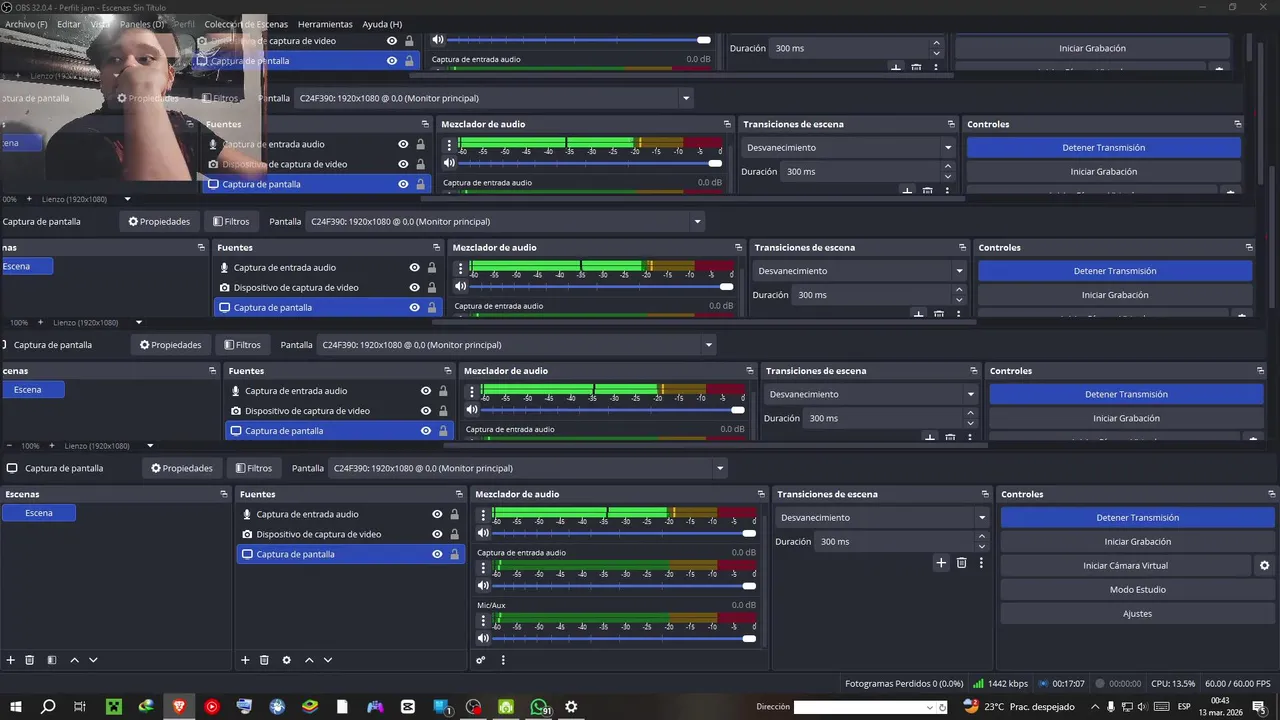Open the Ayuda menu

[x=382, y=24]
